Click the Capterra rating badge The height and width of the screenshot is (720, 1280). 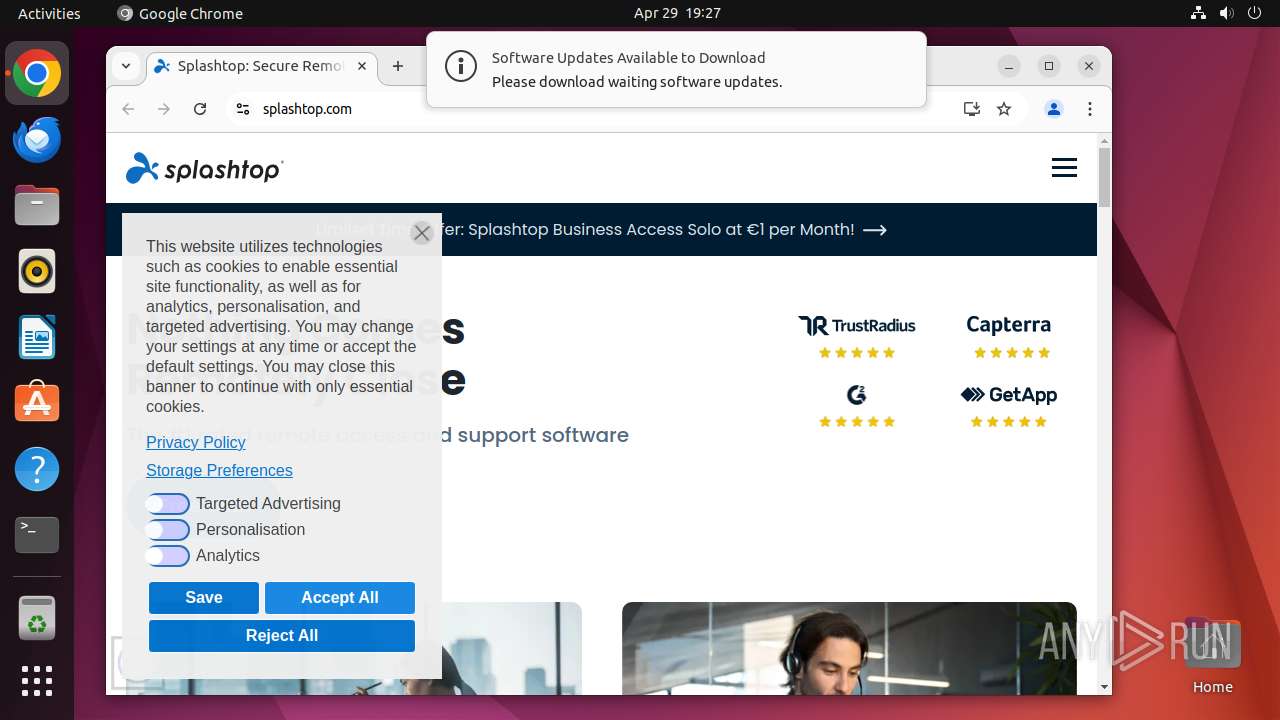tap(1009, 337)
